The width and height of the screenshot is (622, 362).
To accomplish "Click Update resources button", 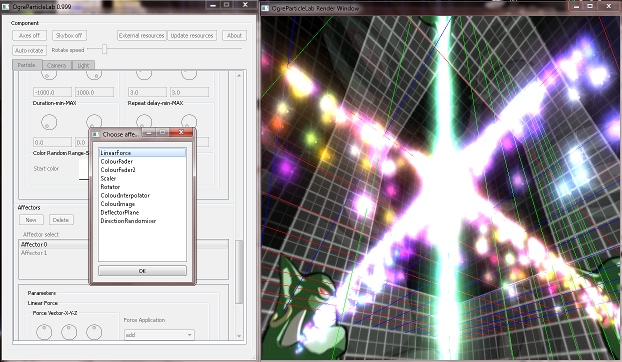I will pos(192,36).
